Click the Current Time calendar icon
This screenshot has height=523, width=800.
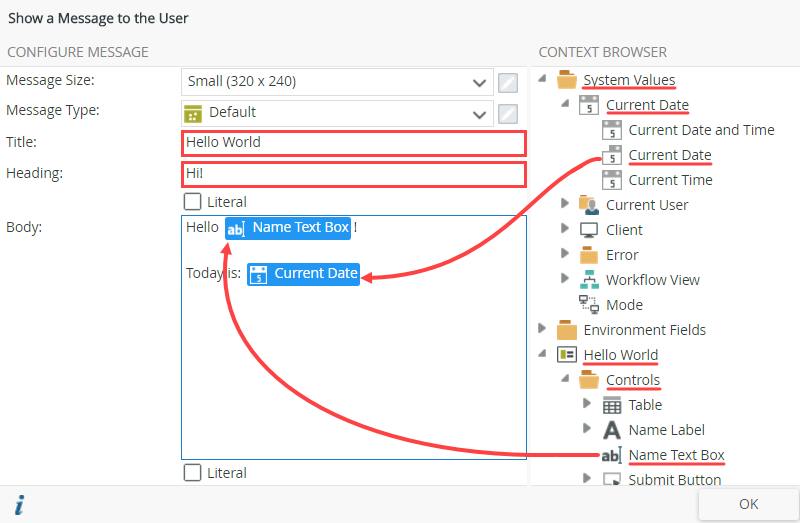point(612,180)
